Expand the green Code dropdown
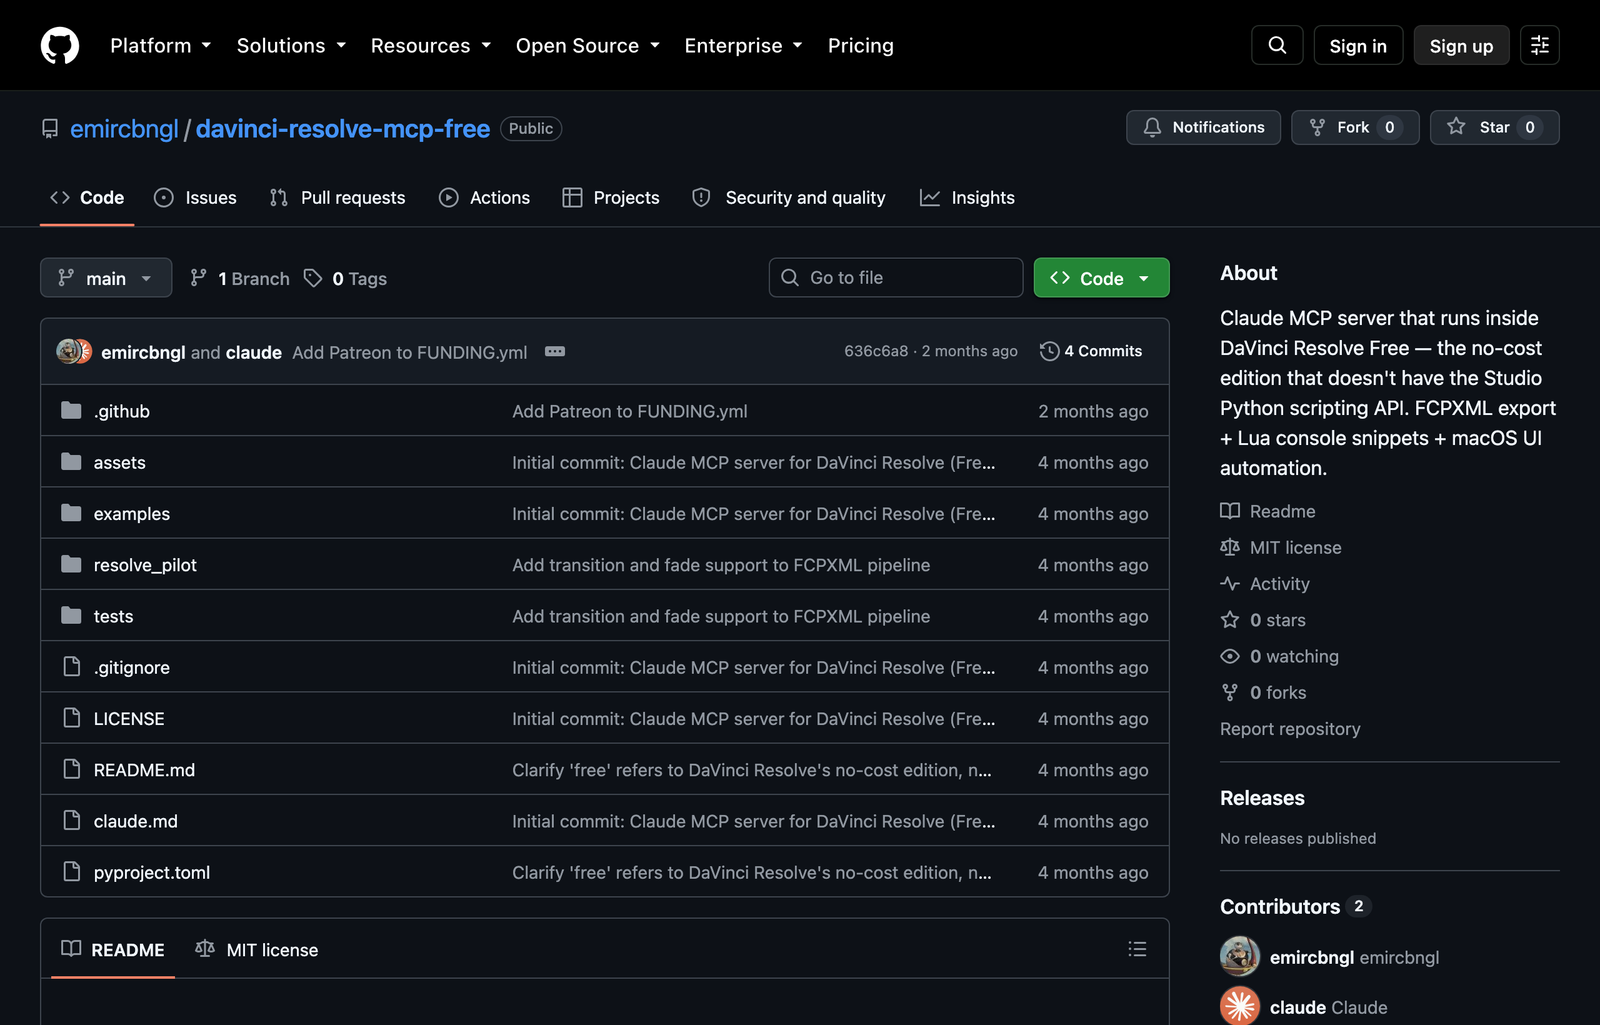Screen dimensions: 1600x1025 (x=1101, y=278)
